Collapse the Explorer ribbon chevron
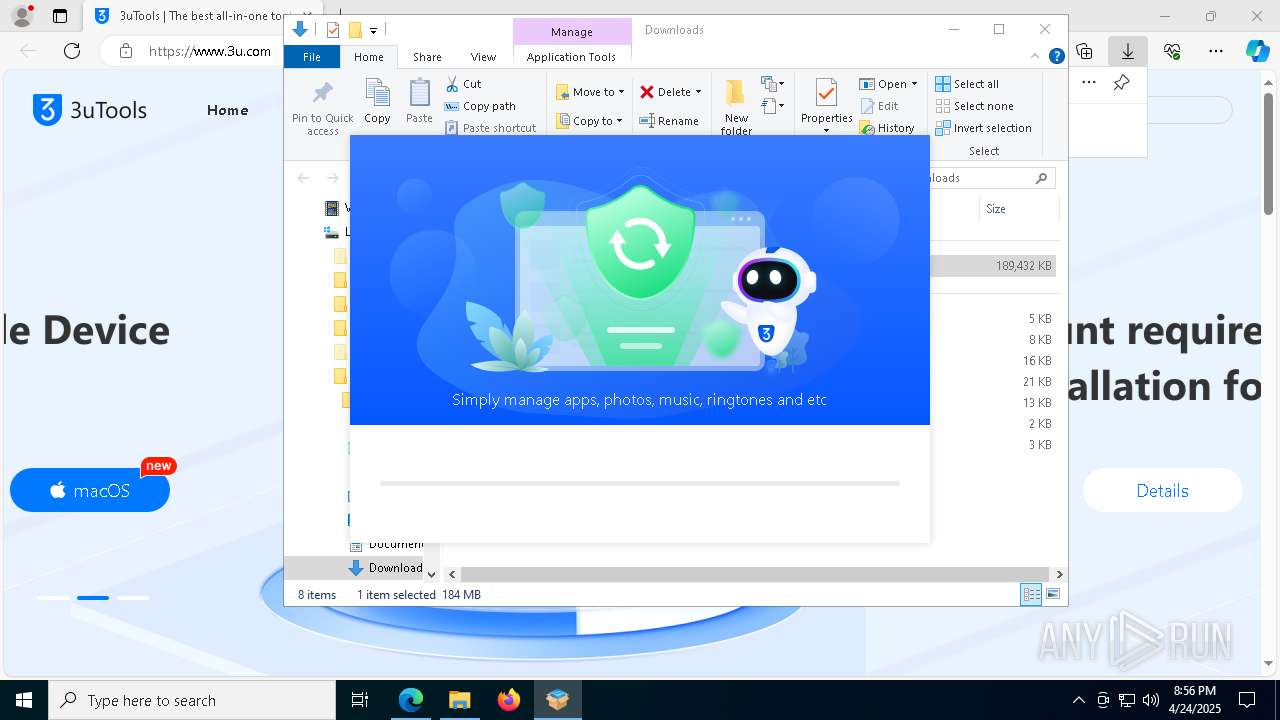This screenshot has height=720, width=1280. click(x=1035, y=57)
